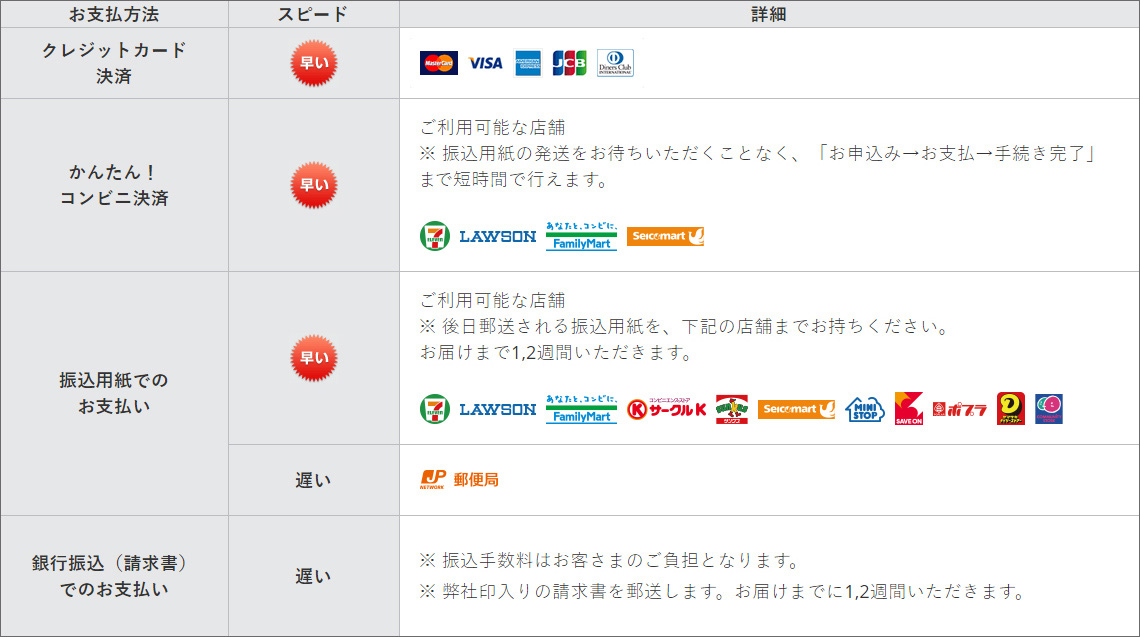The height and width of the screenshot is (637, 1140).
Task: Click the JCB card logo
Action: click(x=569, y=63)
